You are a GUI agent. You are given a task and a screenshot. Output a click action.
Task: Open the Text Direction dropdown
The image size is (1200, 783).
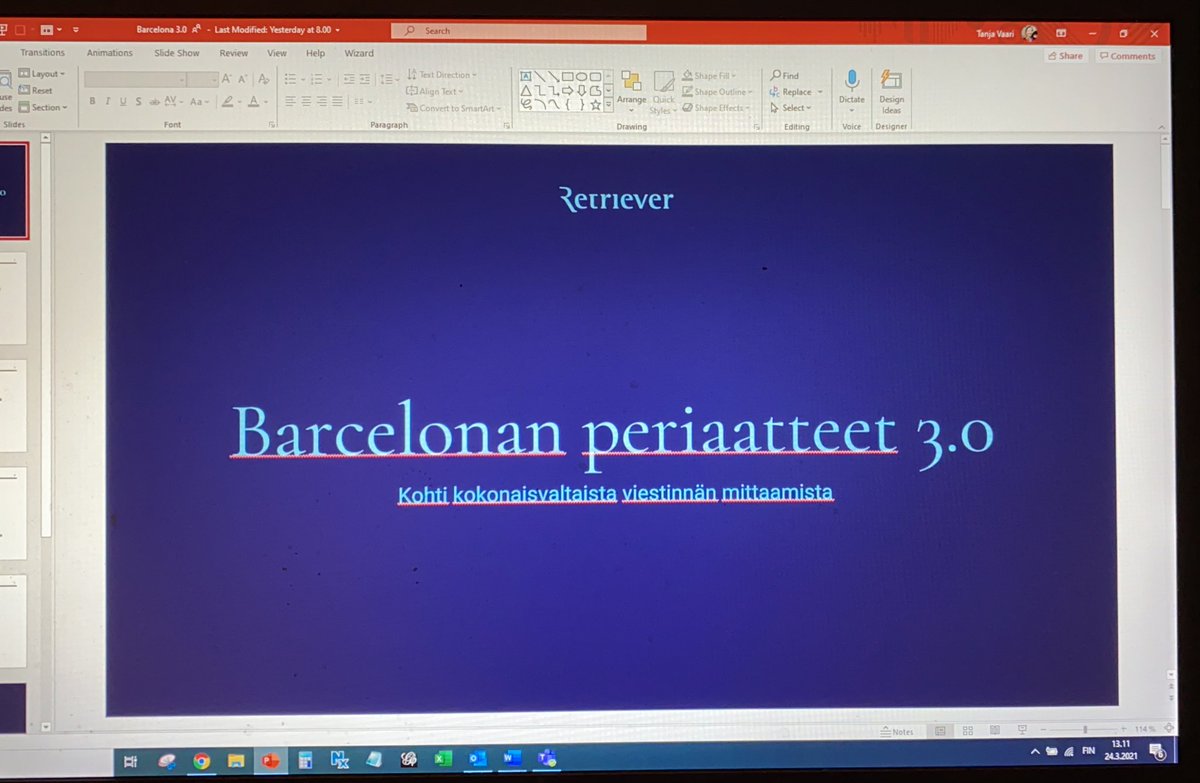(442, 75)
